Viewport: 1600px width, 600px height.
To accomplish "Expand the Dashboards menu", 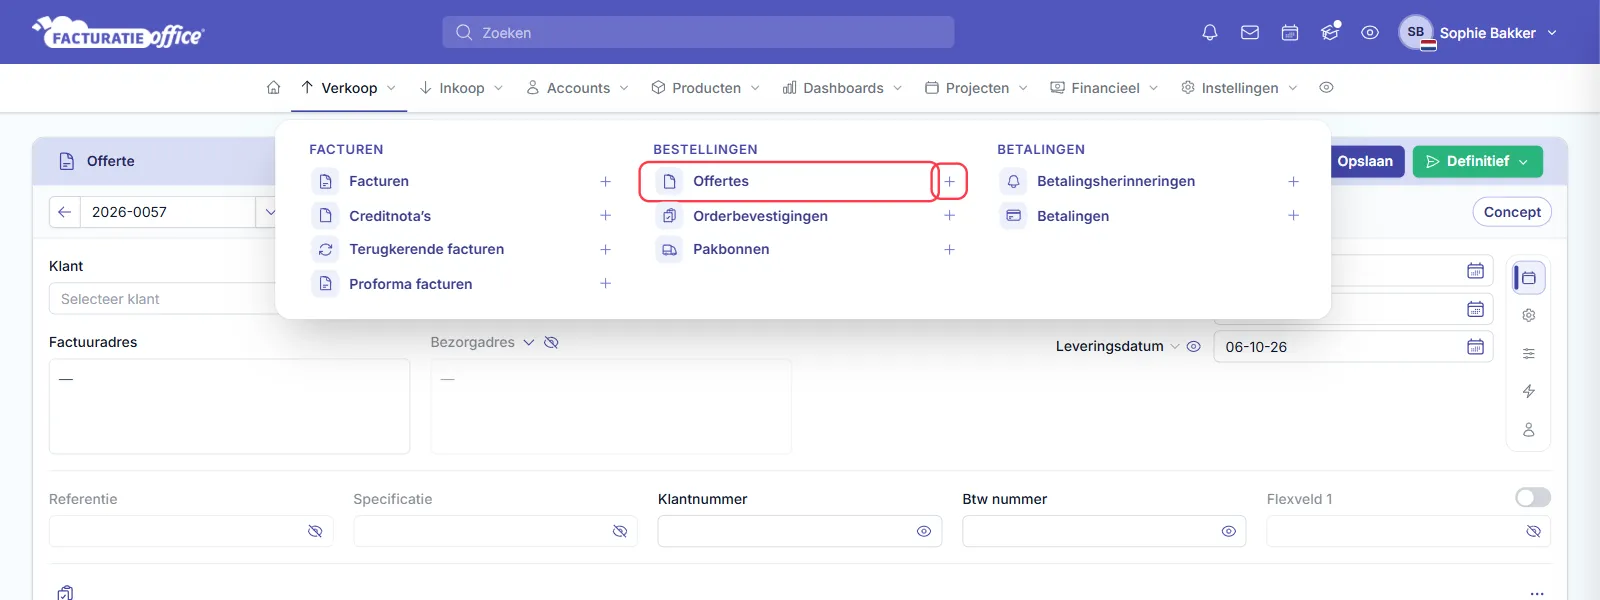I will [x=843, y=88].
